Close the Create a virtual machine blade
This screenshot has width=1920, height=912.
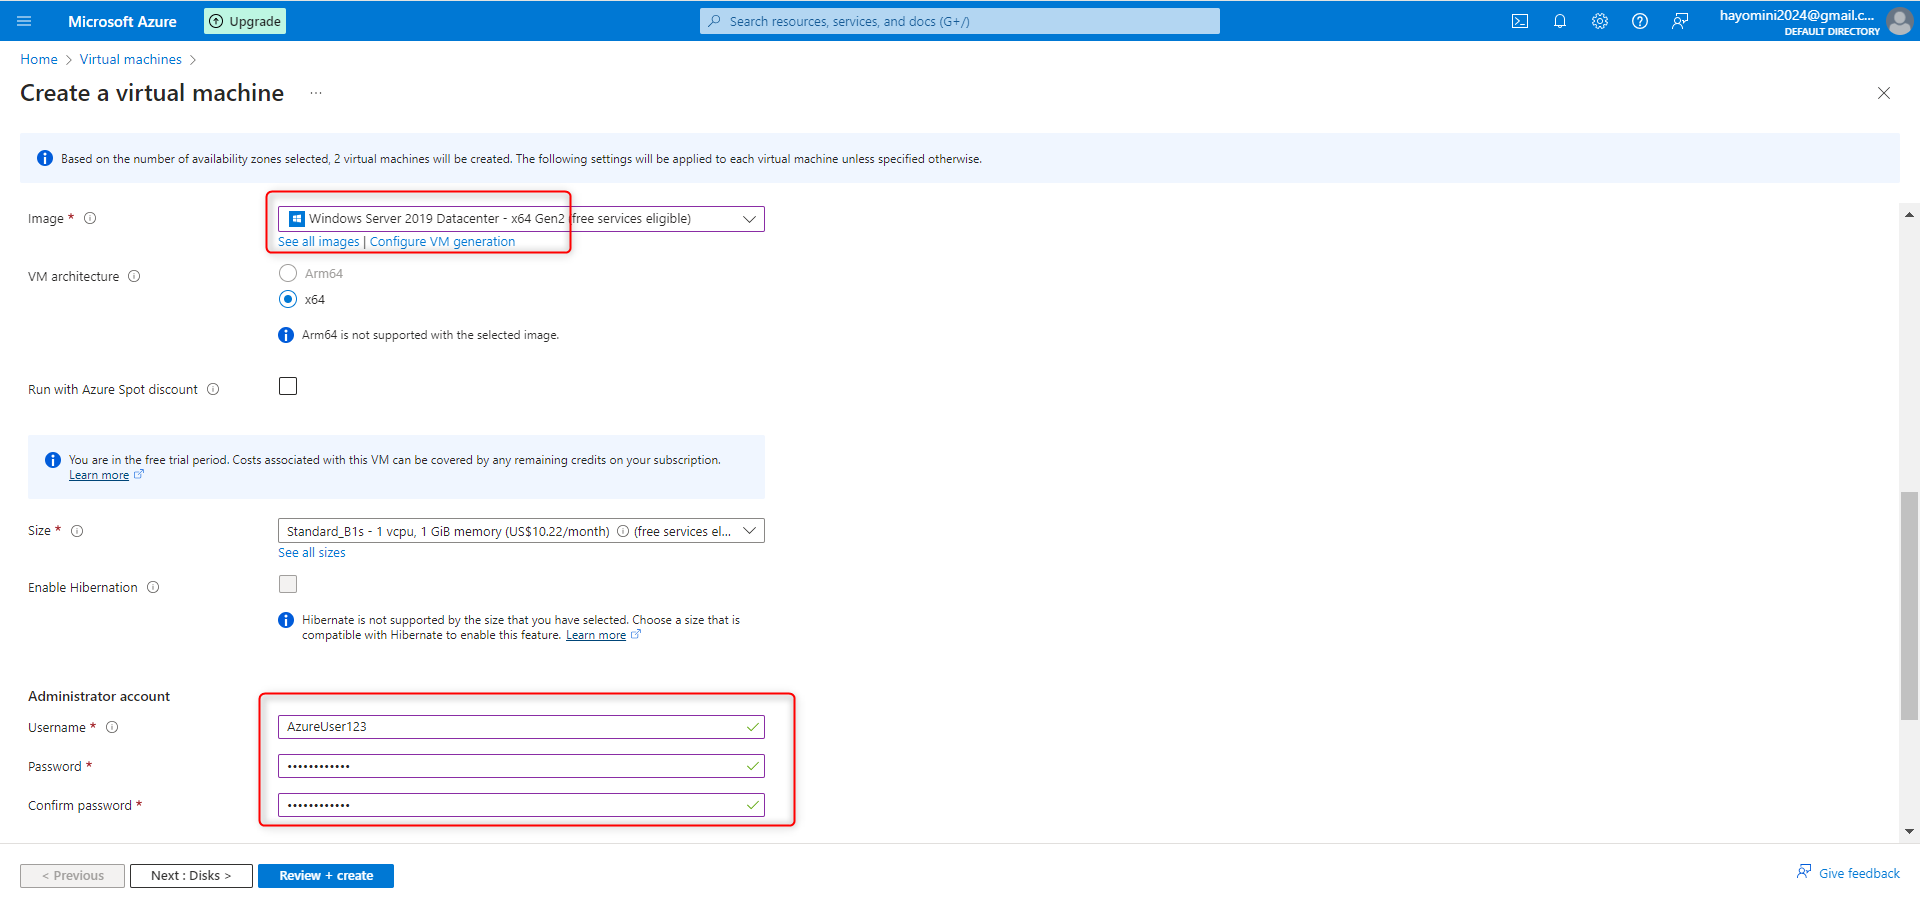click(1884, 93)
